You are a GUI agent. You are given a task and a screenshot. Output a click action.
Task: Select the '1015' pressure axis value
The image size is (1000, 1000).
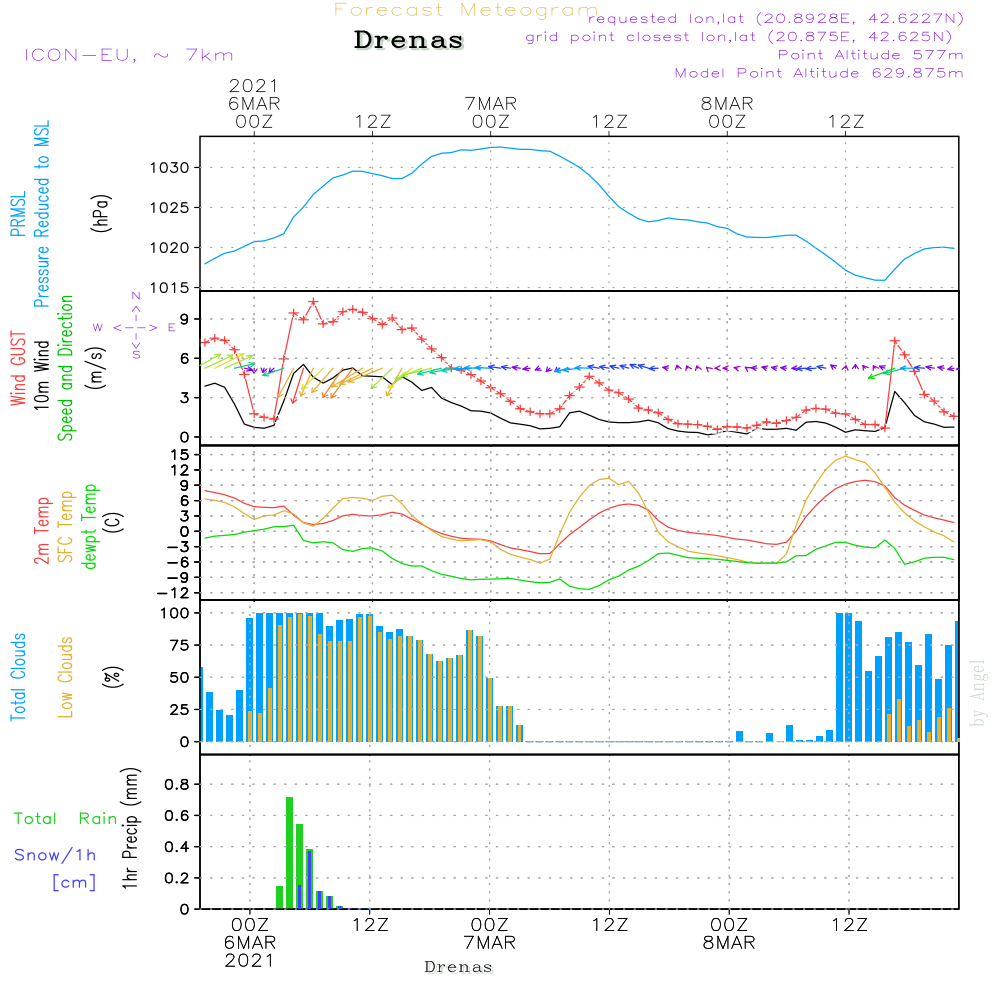click(x=170, y=288)
